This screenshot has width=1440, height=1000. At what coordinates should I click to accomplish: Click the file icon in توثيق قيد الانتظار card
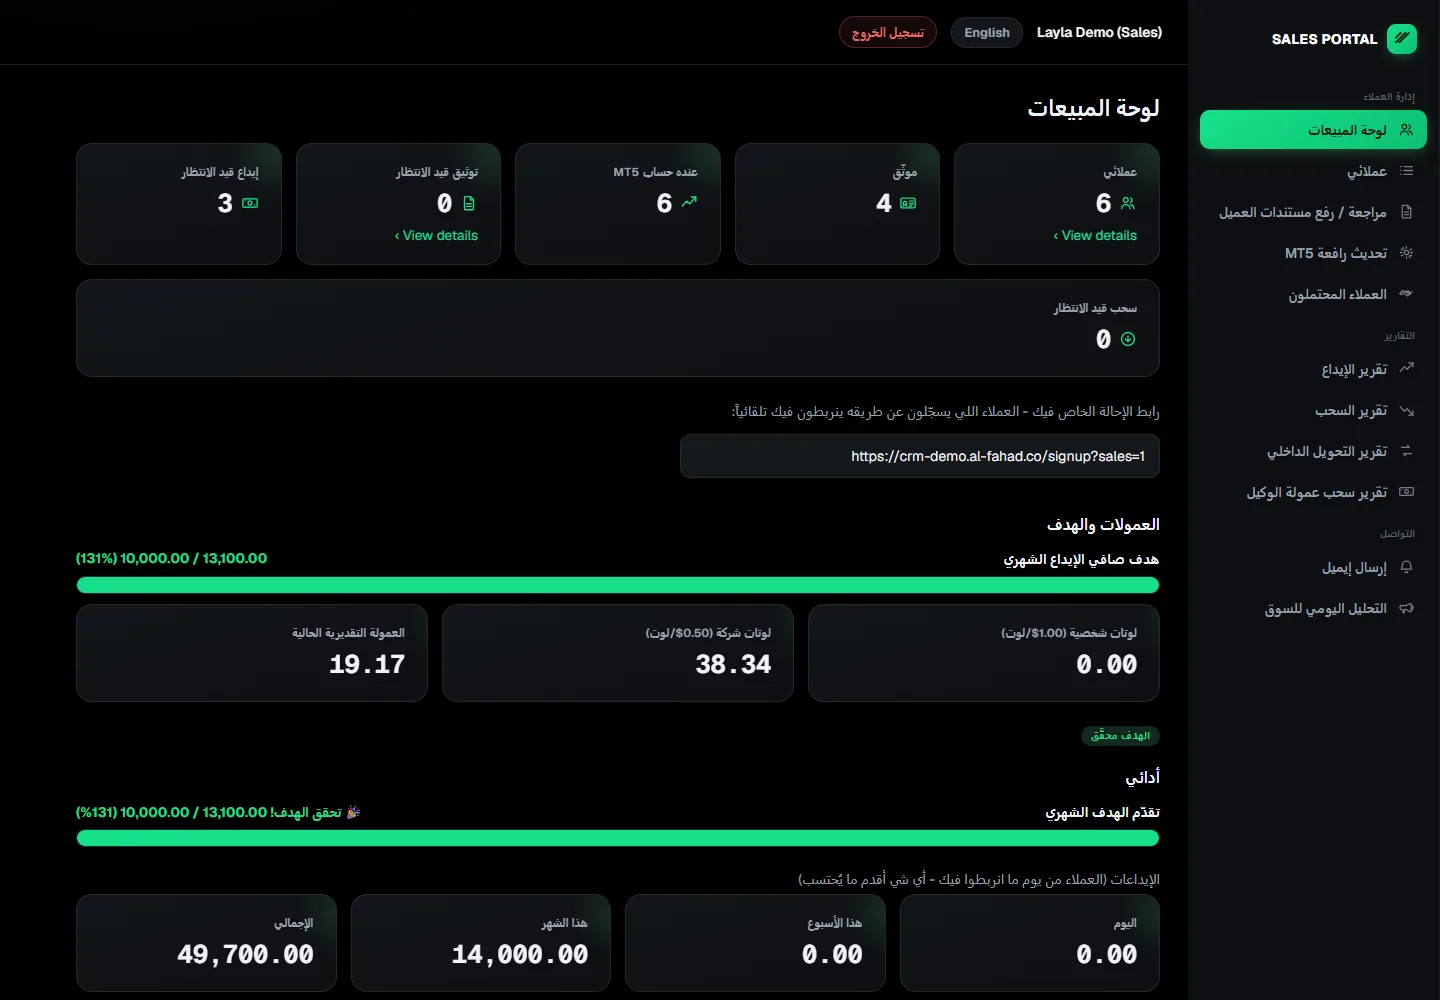point(469,203)
